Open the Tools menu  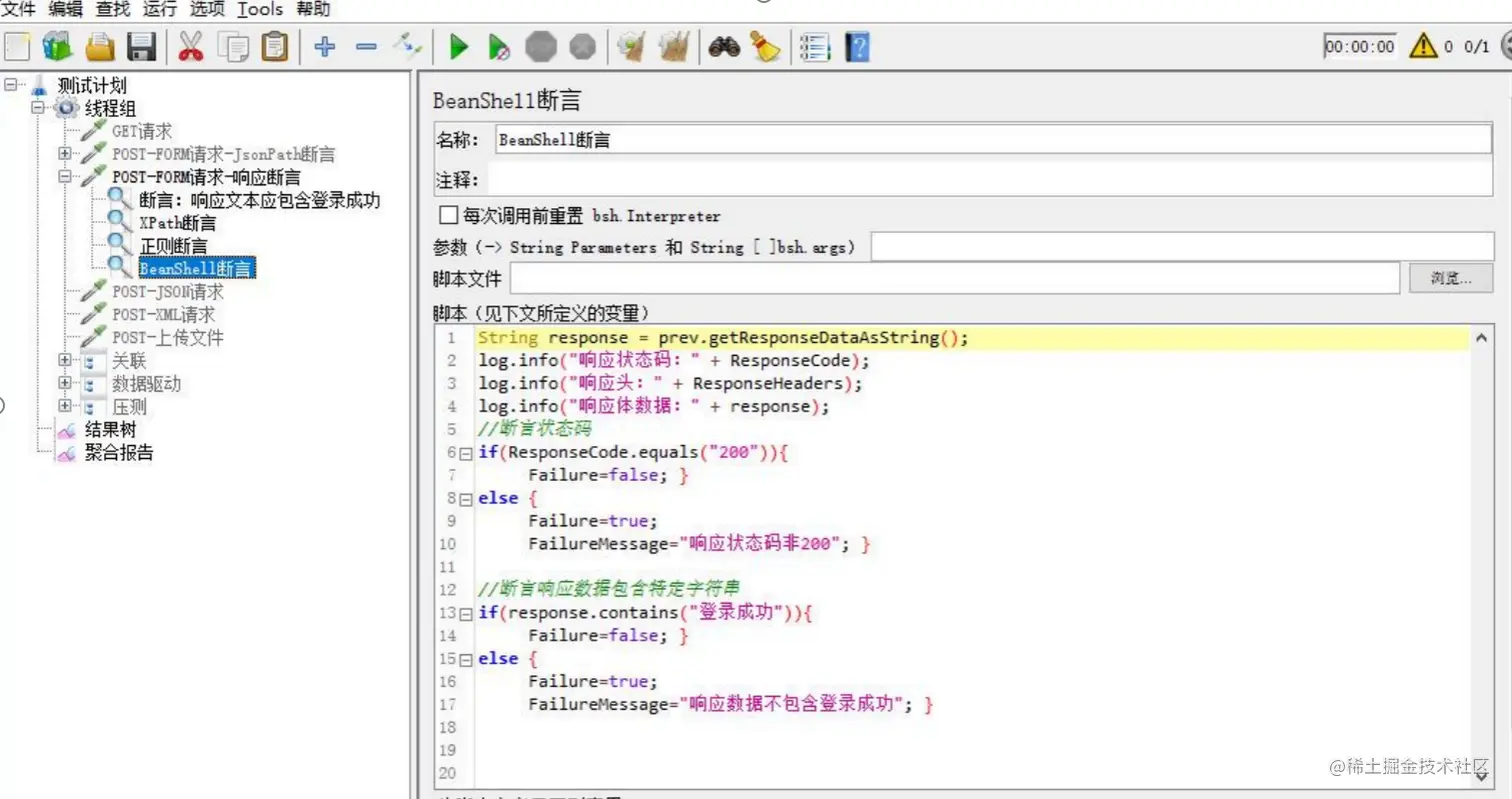[260, 10]
